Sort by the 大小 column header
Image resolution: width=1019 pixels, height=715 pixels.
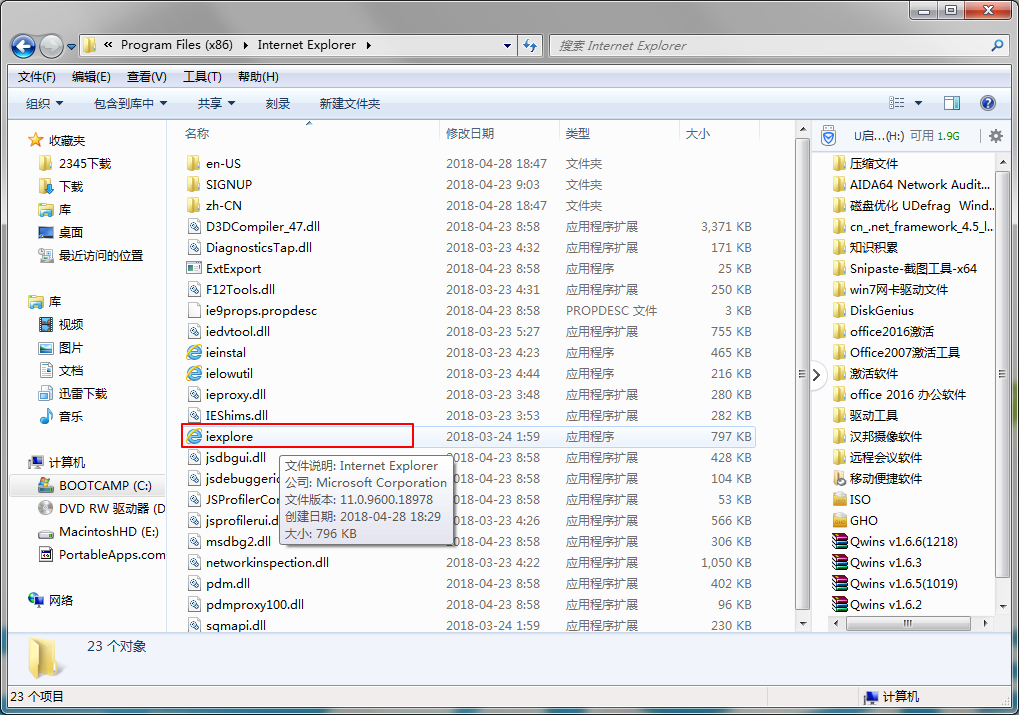(698, 133)
